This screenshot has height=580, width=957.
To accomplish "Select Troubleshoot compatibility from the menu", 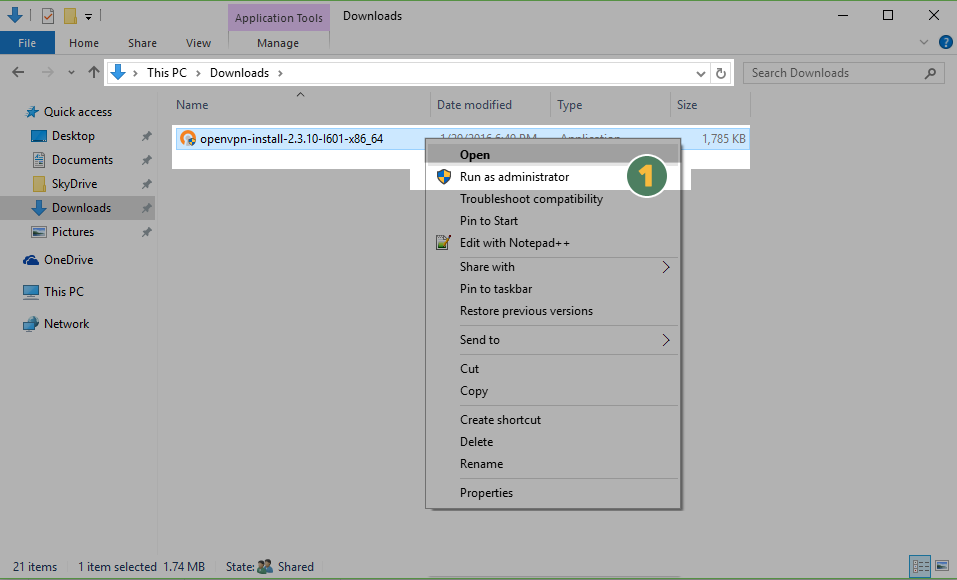I will click(530, 199).
